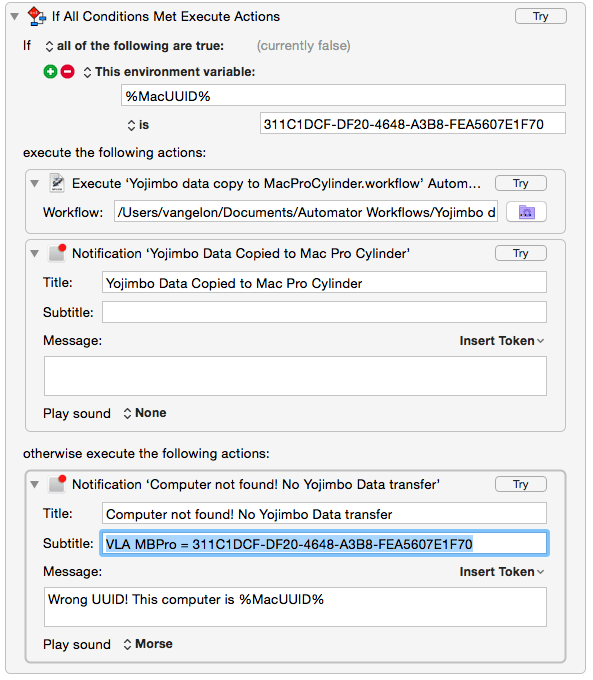
Task: Click the Computer not found notification icon
Action: coord(57,484)
